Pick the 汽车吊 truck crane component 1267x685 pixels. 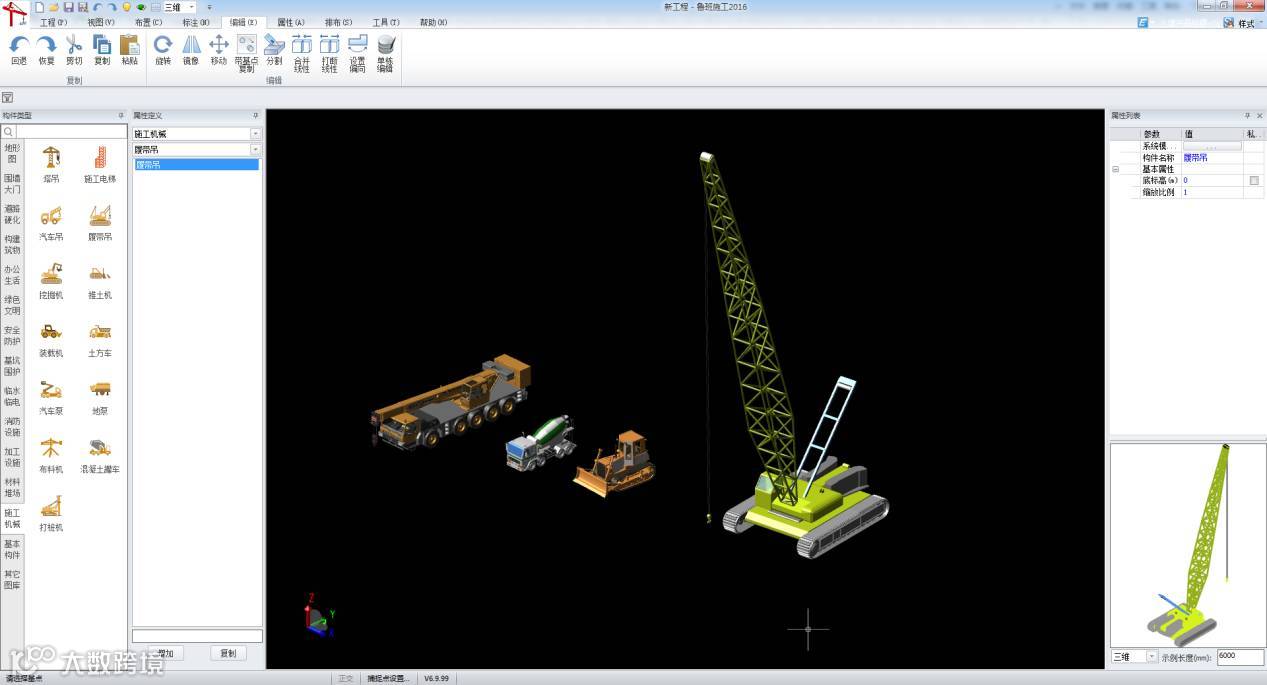pos(51,223)
